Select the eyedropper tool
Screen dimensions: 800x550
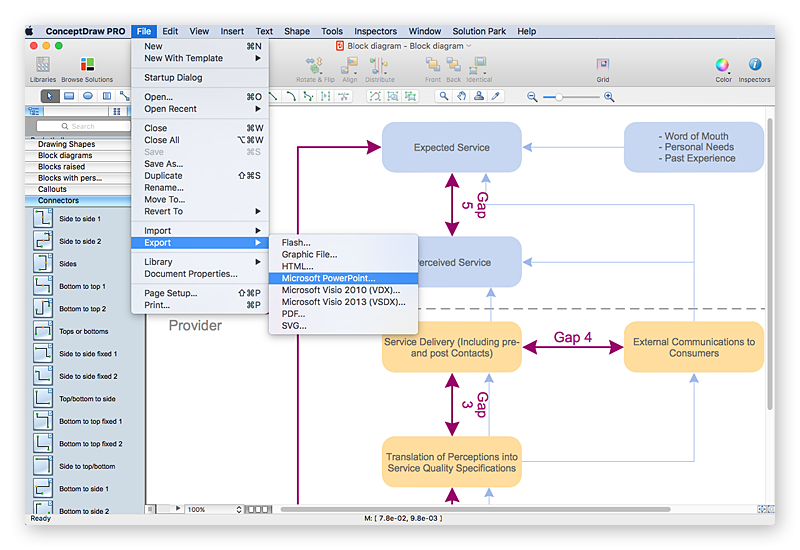coord(495,96)
